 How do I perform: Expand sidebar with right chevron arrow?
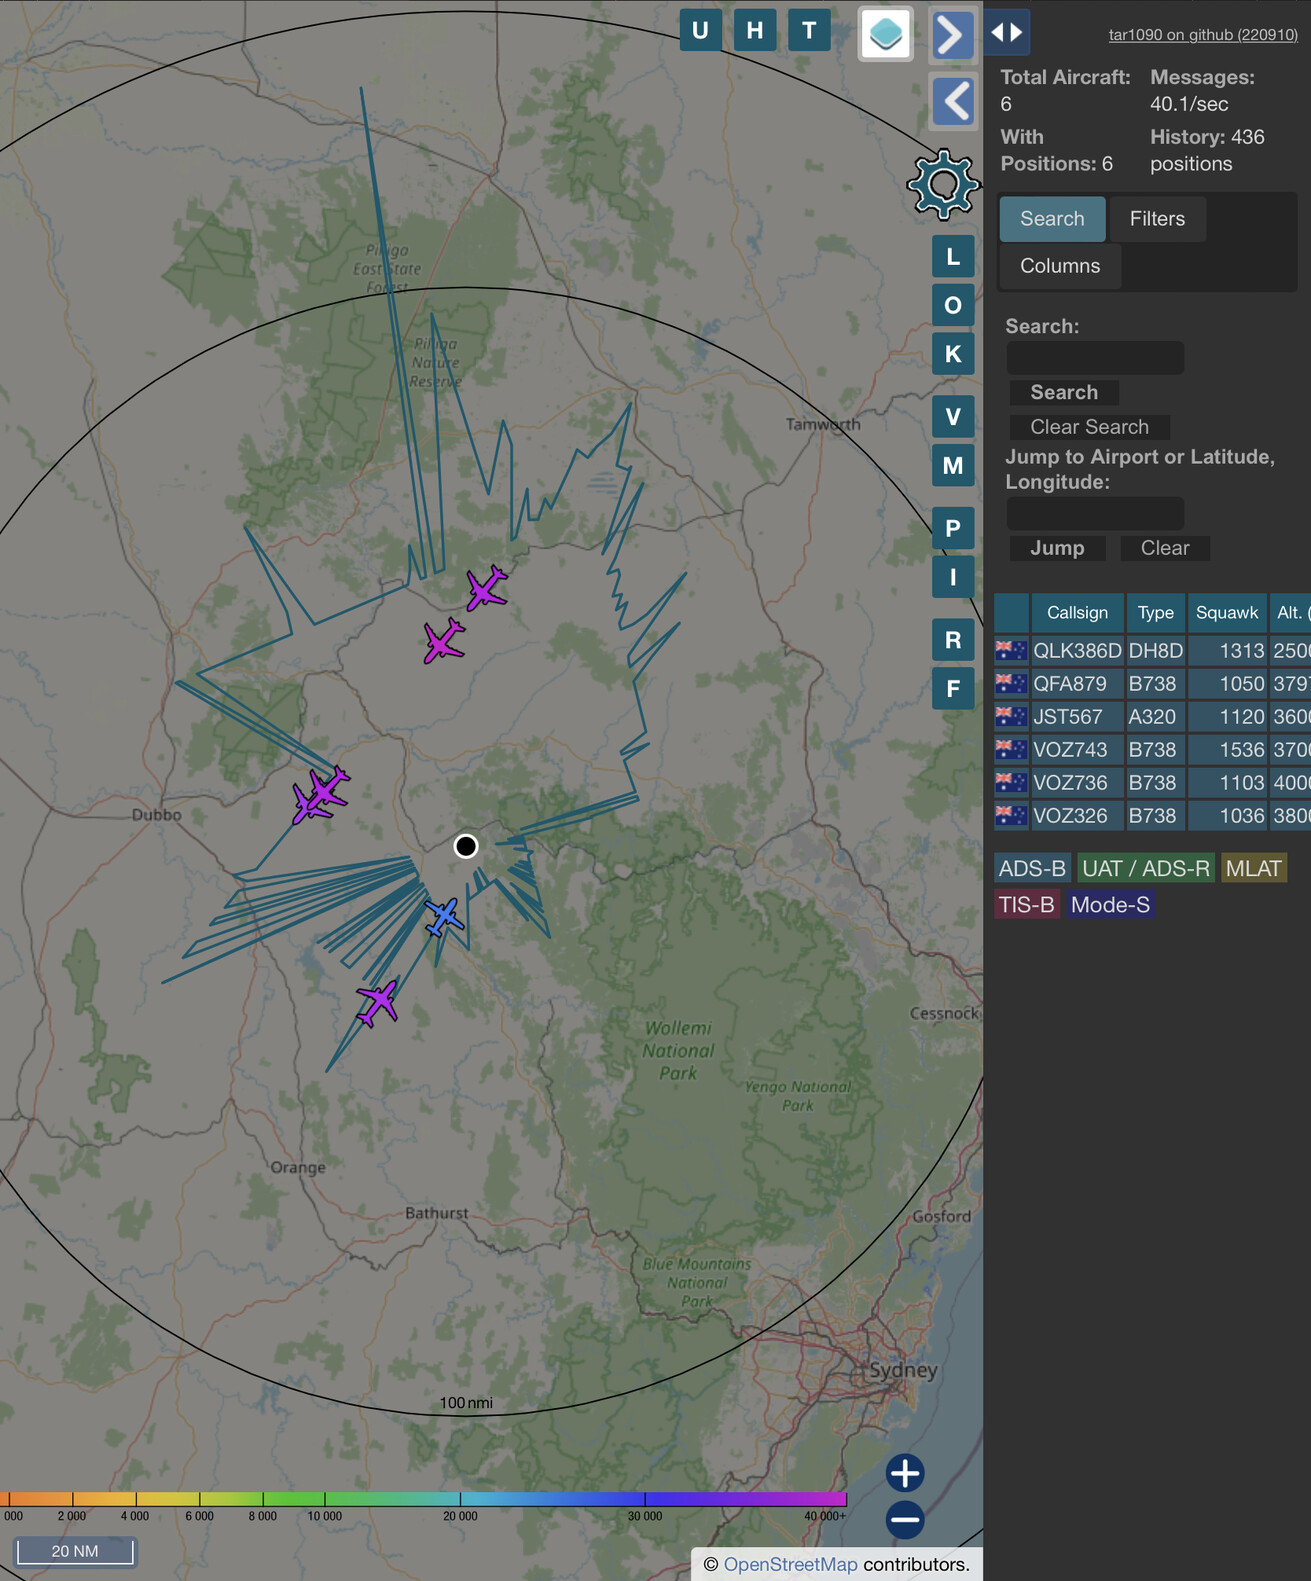[x=952, y=36]
